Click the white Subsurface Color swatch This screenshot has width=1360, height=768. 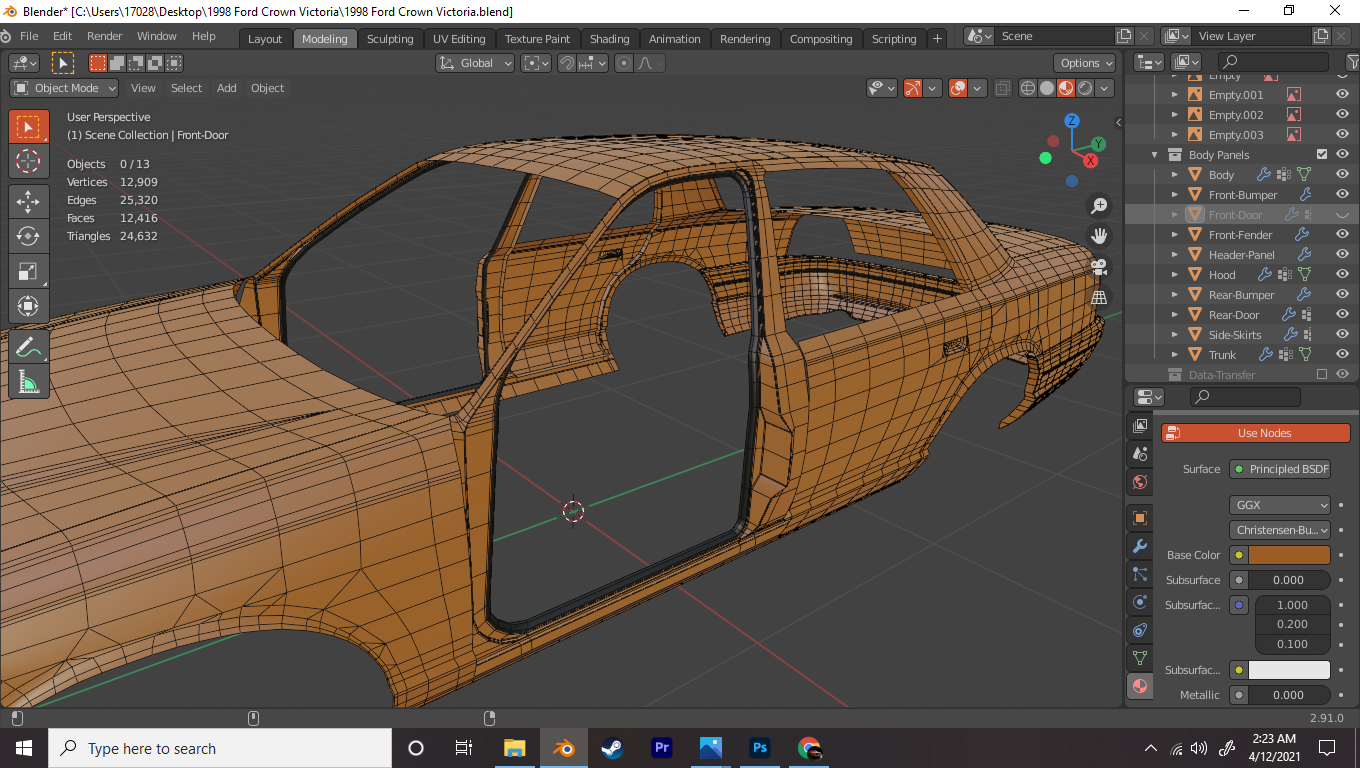pos(1290,670)
